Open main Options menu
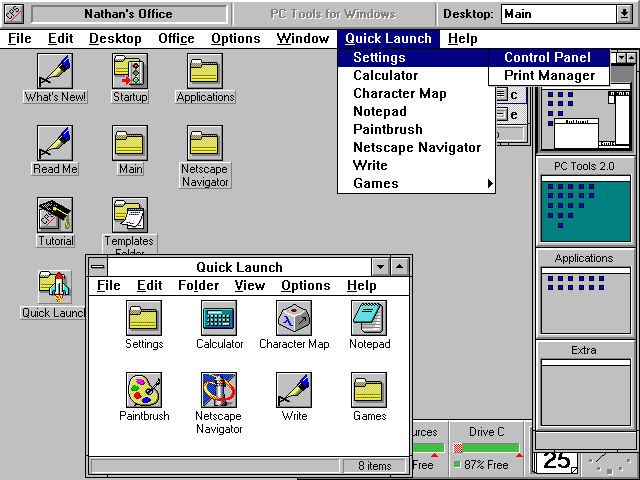 236,38
